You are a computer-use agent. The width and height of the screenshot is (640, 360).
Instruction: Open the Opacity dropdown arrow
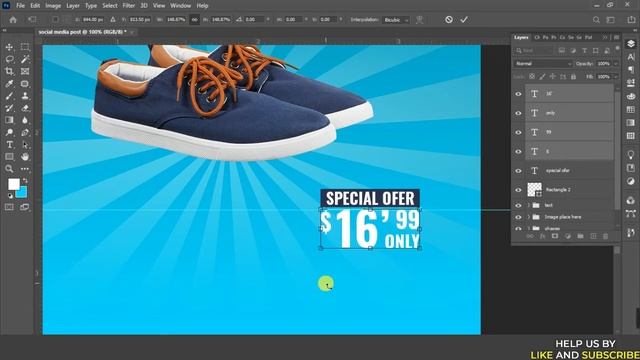[616, 64]
